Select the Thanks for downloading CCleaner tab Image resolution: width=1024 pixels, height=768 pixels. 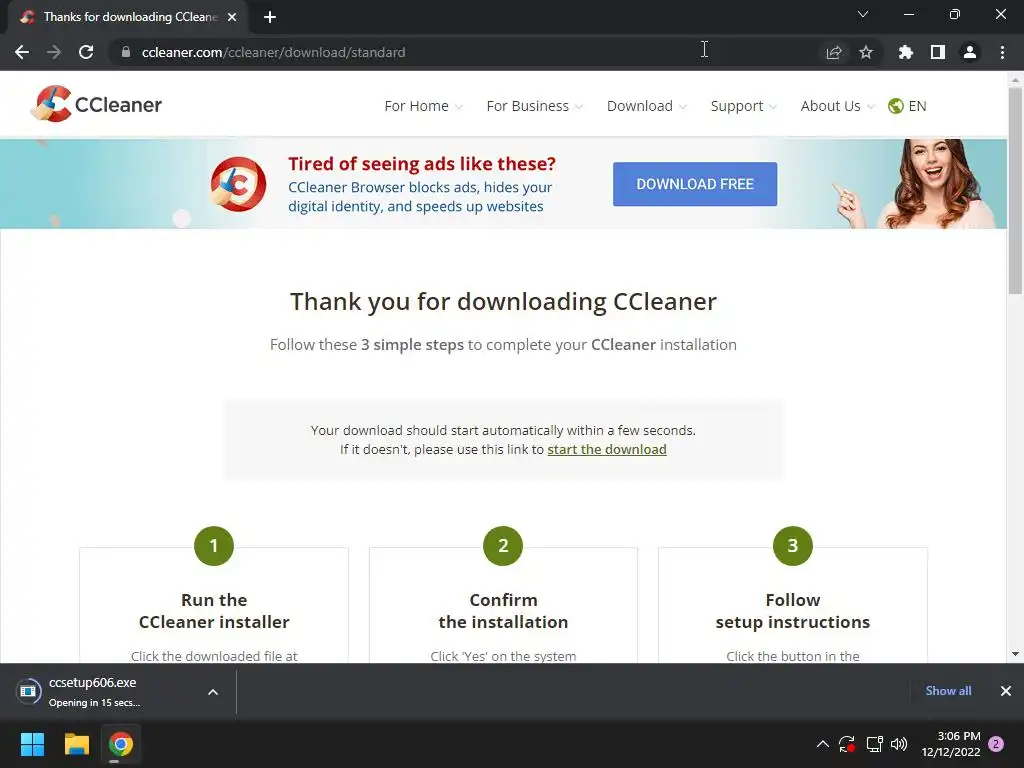pyautogui.click(x=128, y=17)
